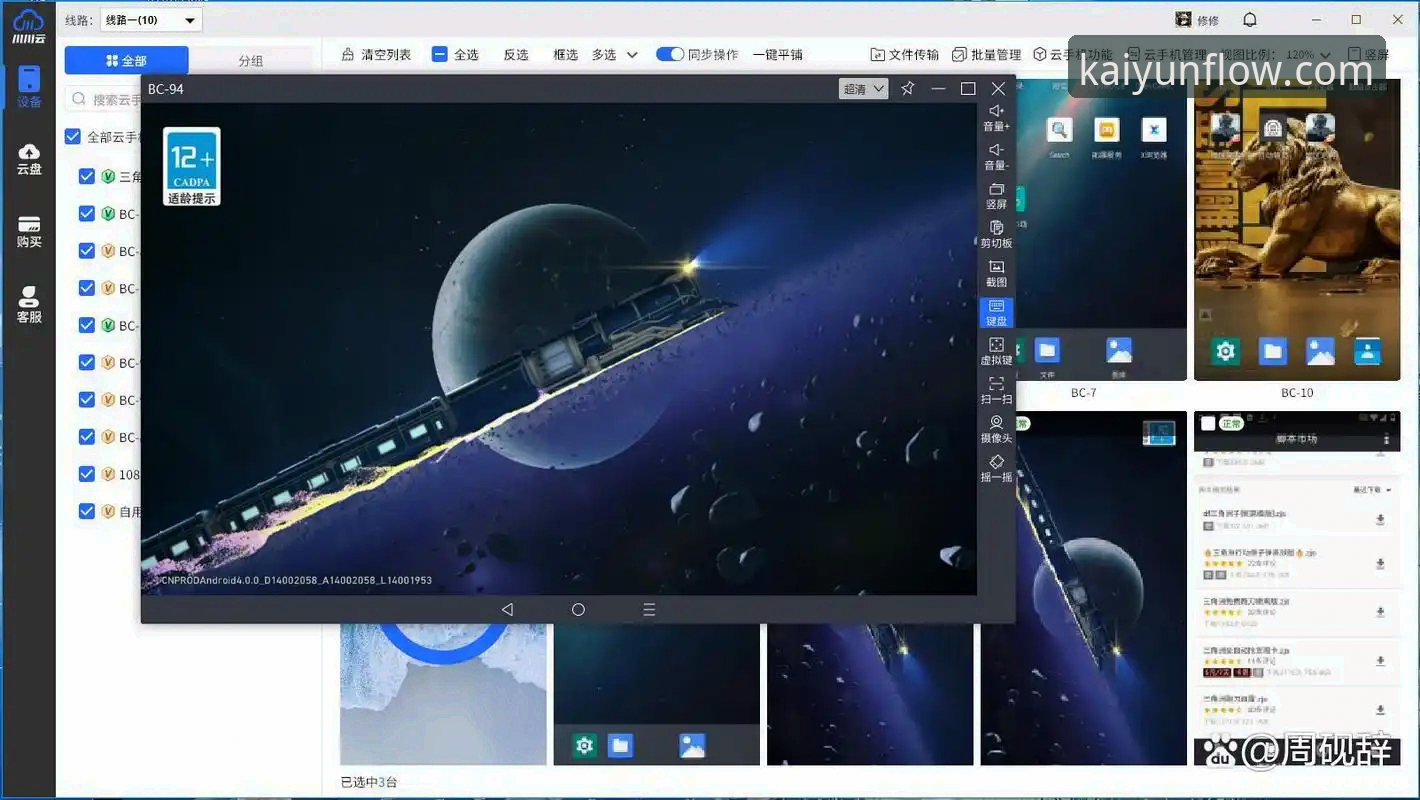Click the 反选 invert selection button
Screen dimensions: 1420x800
(516, 54)
